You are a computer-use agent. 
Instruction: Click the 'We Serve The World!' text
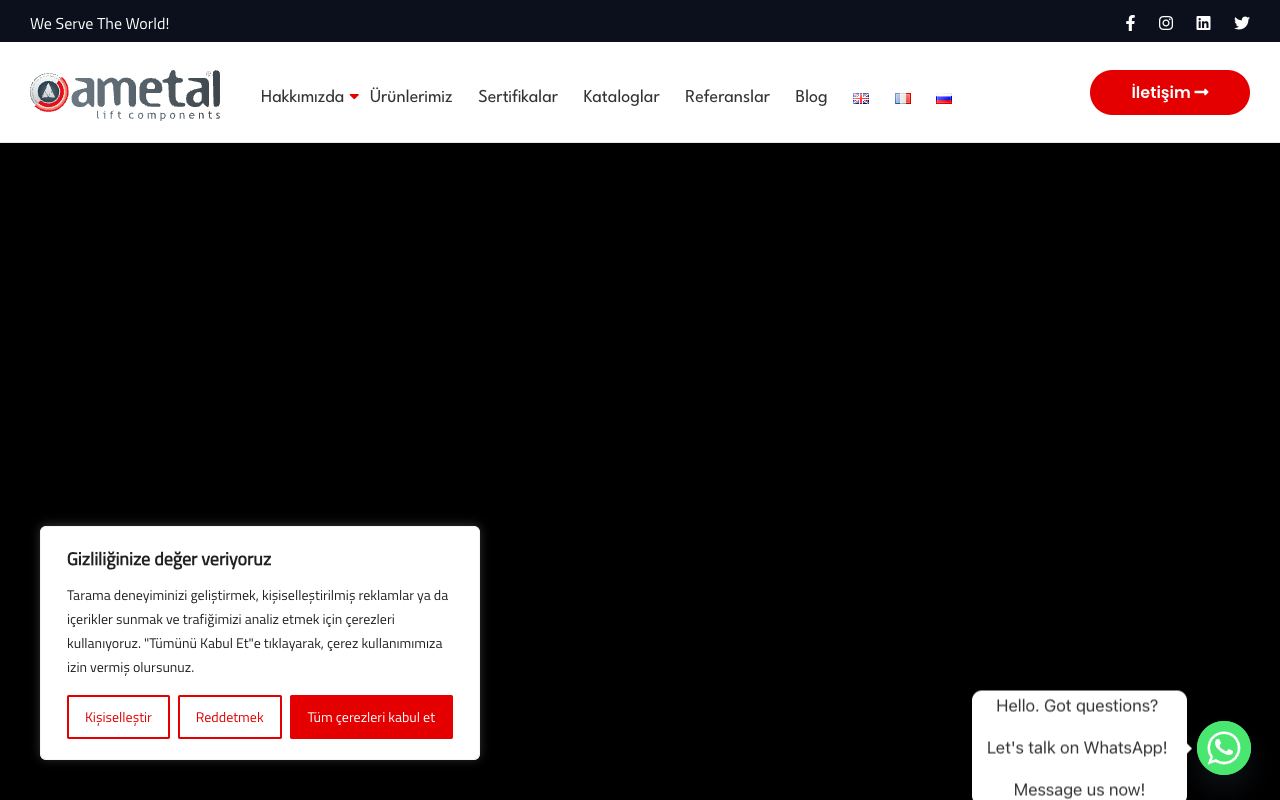(100, 23)
